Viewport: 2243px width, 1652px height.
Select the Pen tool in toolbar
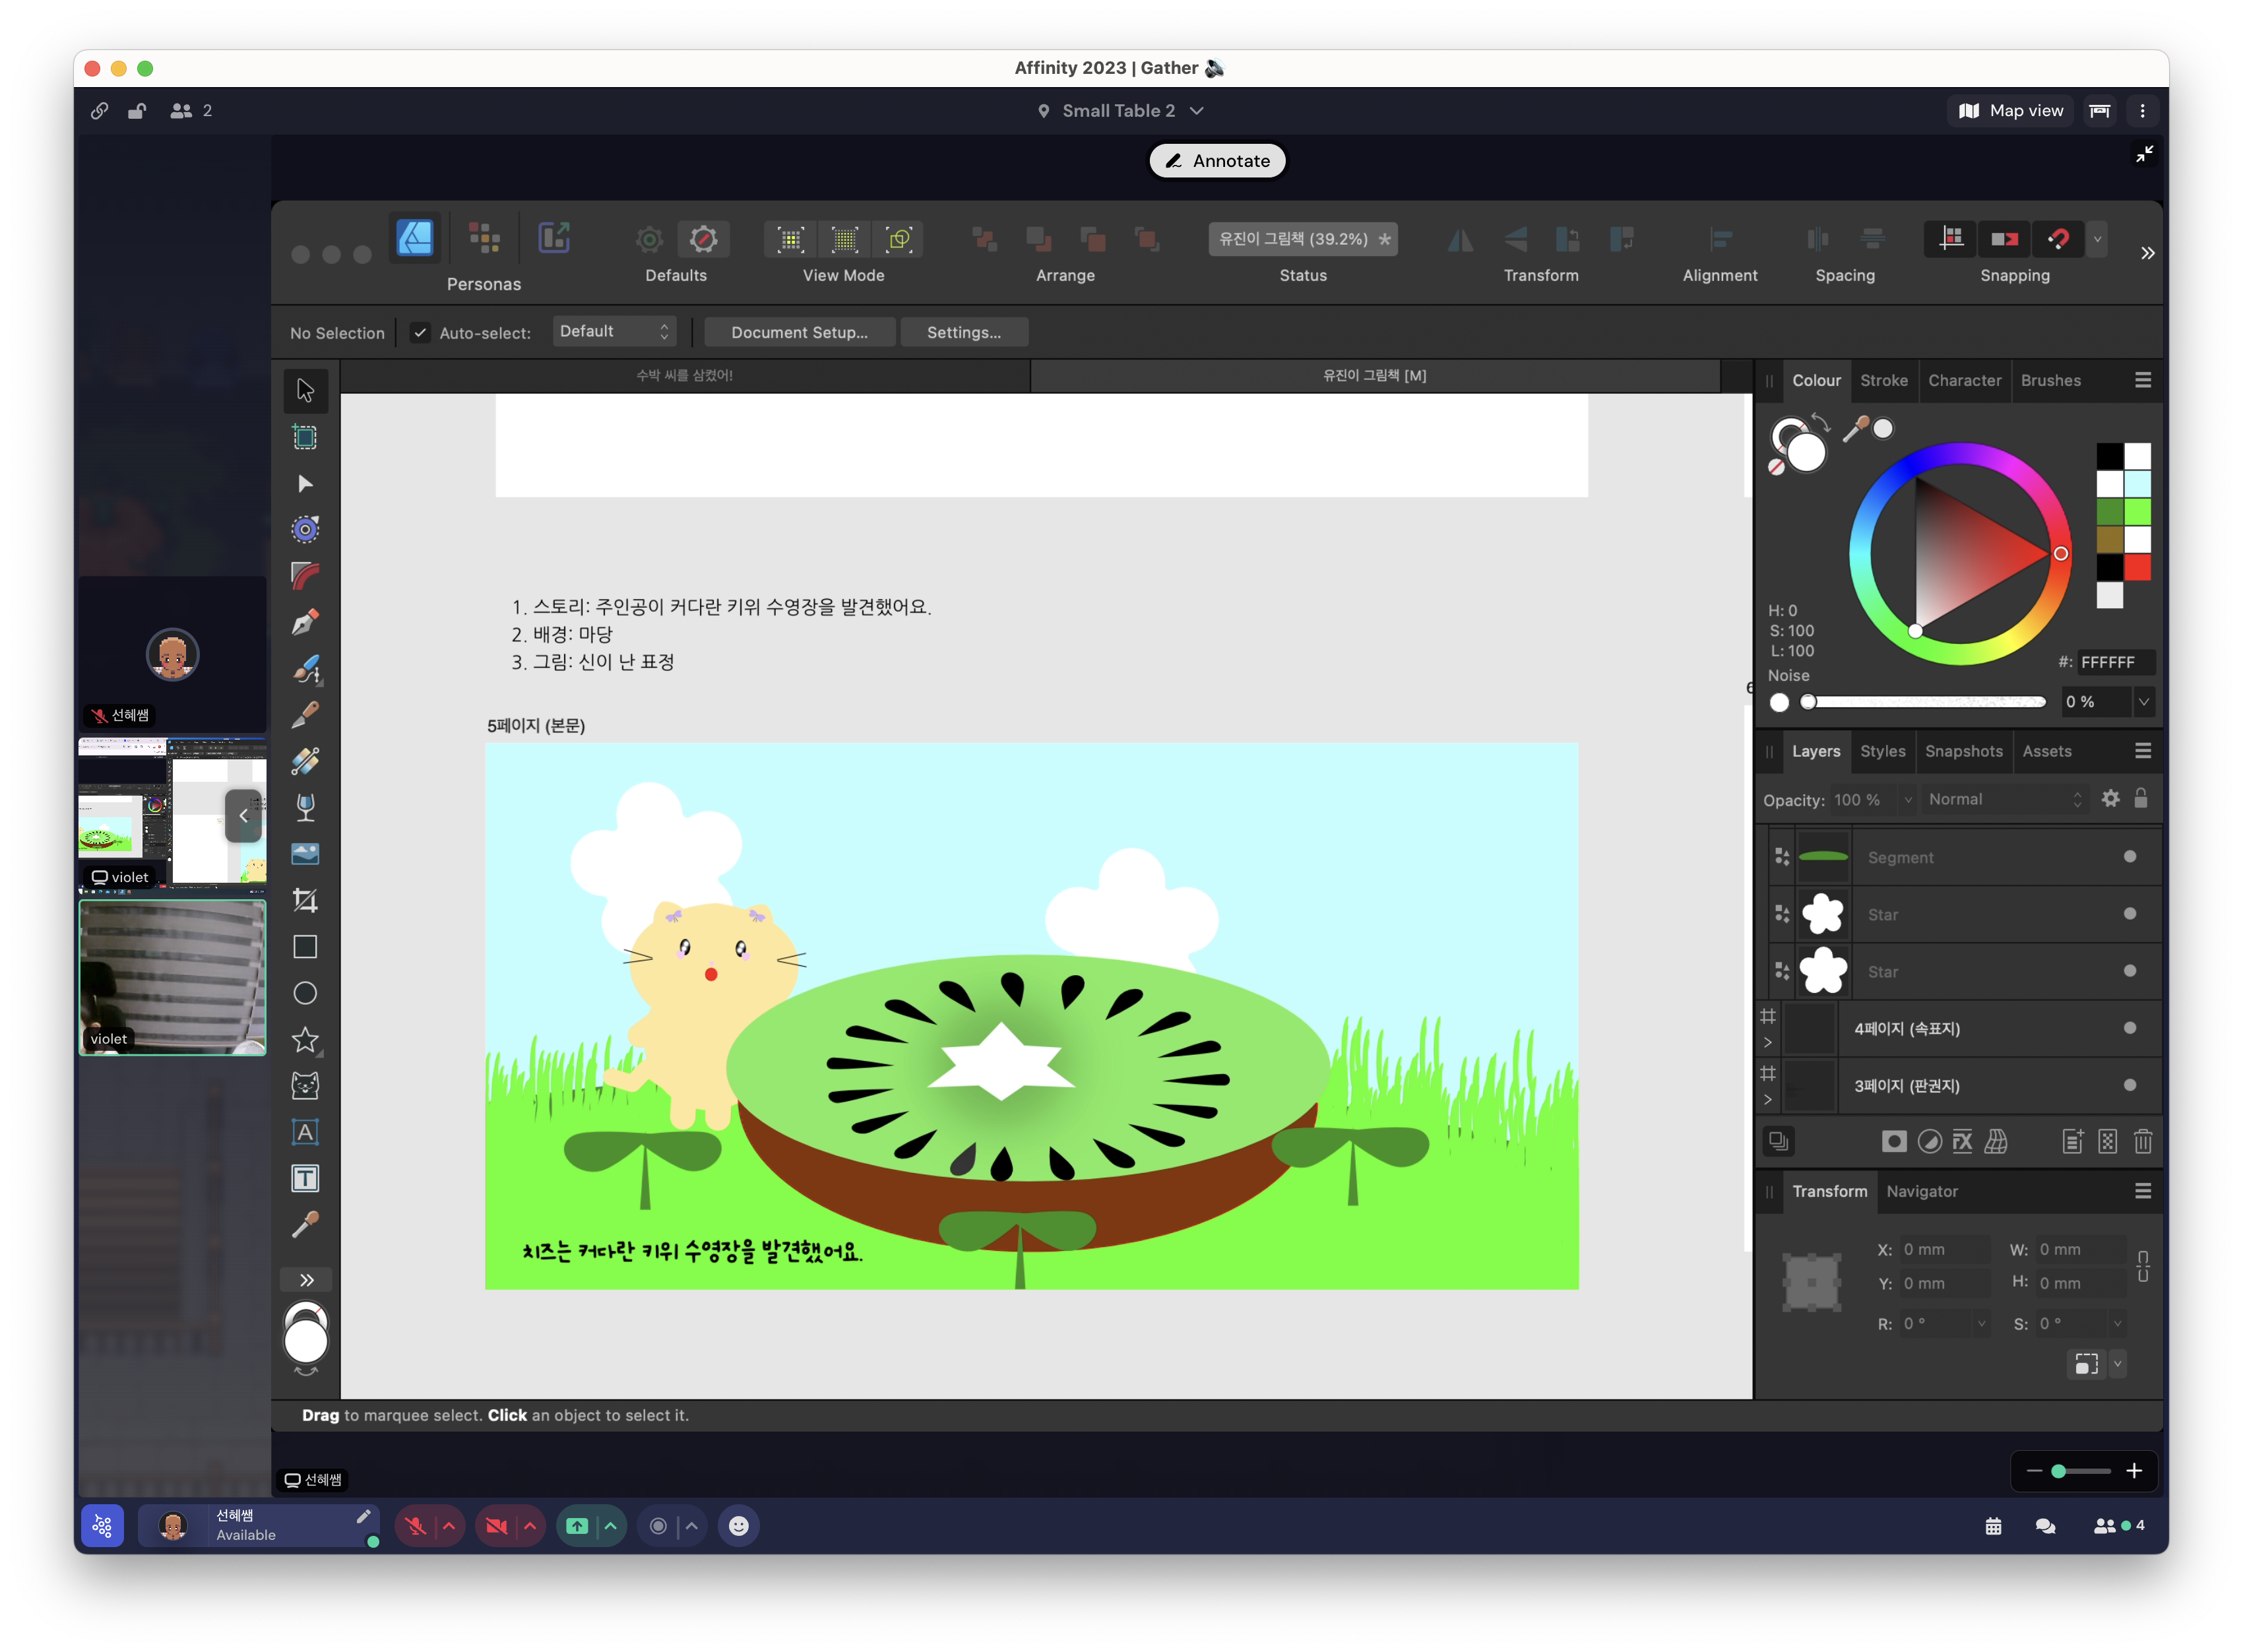[x=305, y=622]
